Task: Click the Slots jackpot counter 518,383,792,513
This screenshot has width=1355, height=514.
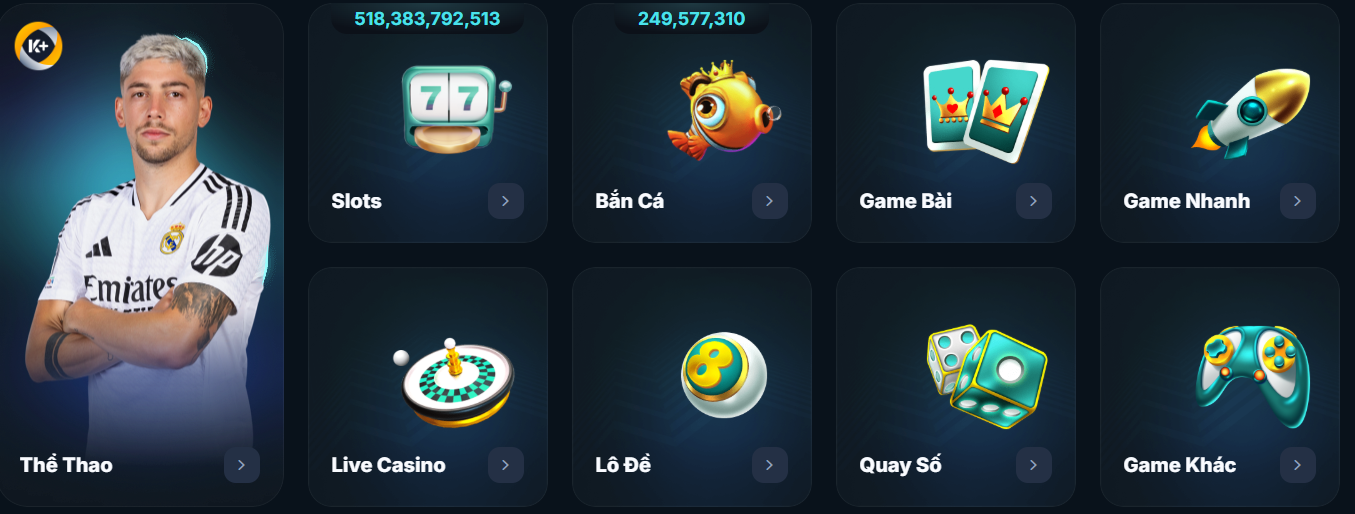Action: point(427,19)
